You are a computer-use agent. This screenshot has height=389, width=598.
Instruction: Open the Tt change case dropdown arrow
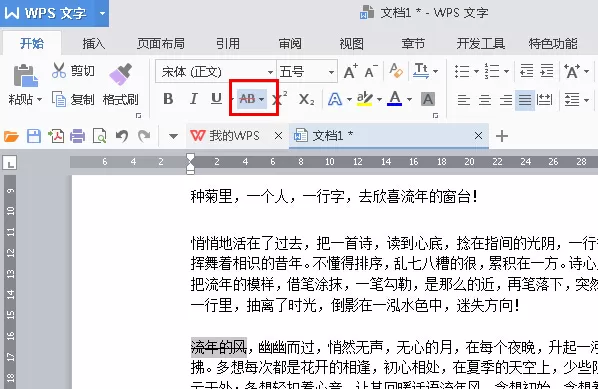(436, 71)
